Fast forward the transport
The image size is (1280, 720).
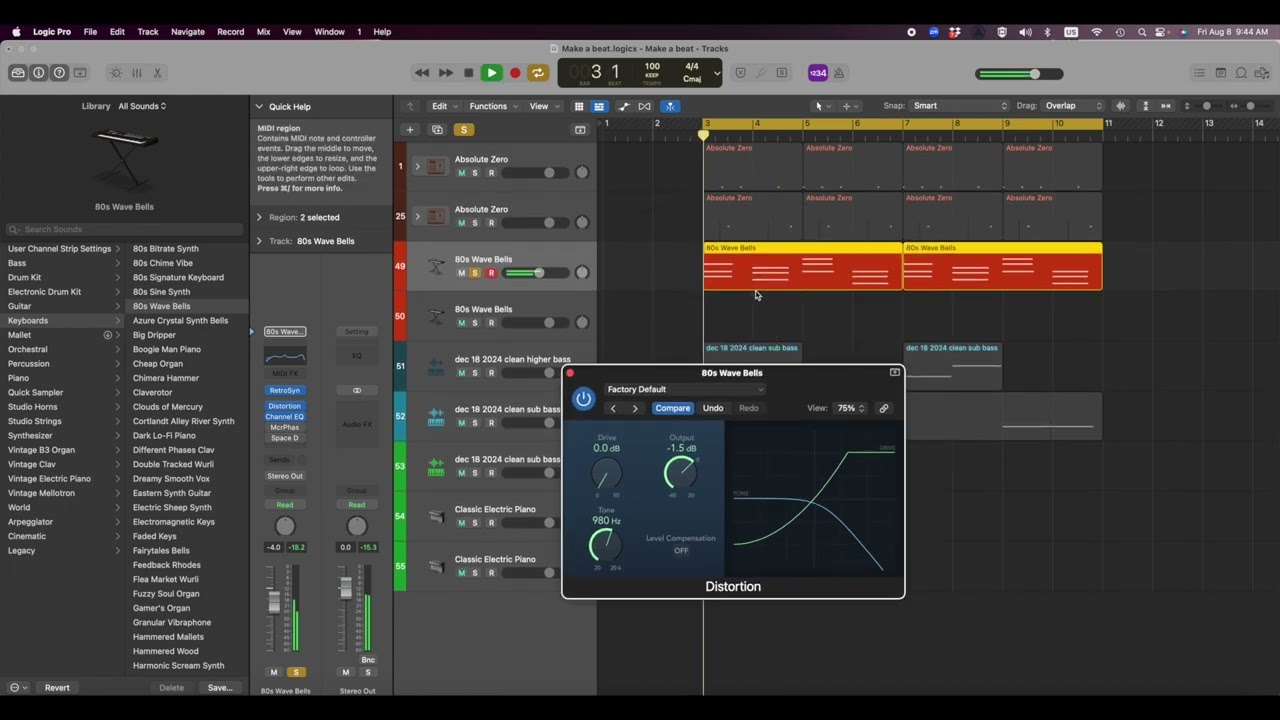[445, 73]
